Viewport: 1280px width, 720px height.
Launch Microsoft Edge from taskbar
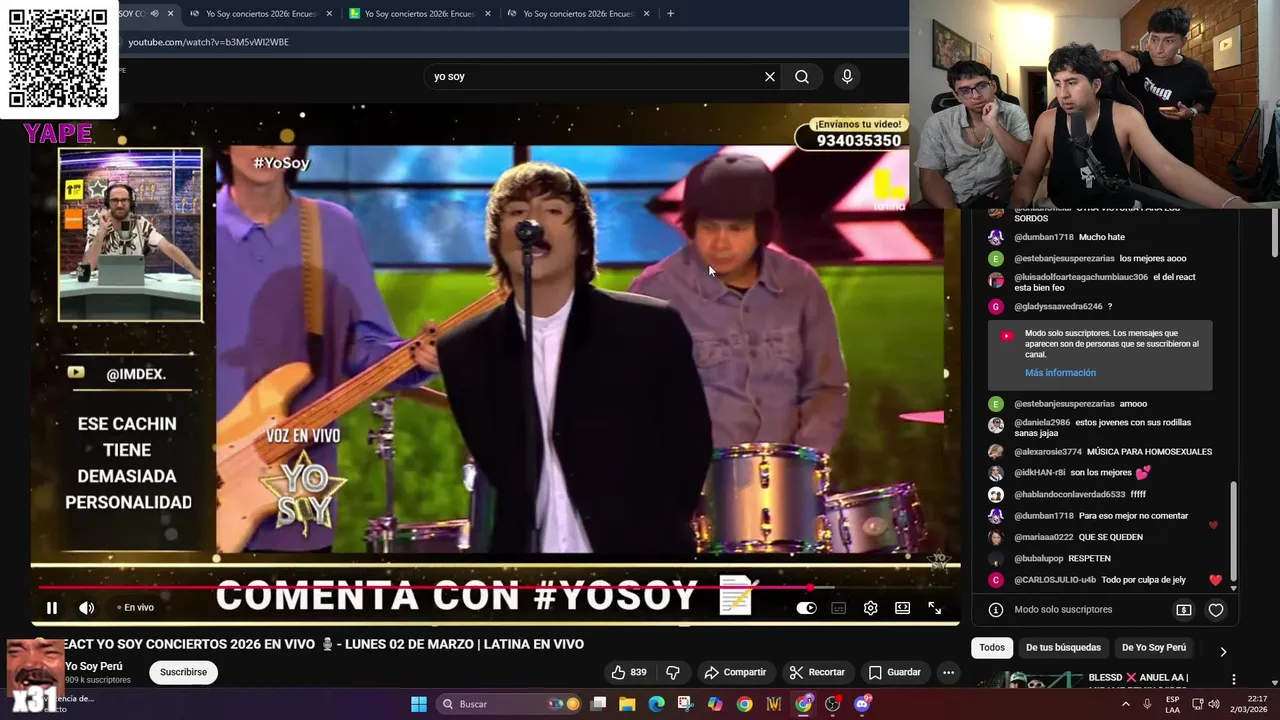(x=656, y=704)
